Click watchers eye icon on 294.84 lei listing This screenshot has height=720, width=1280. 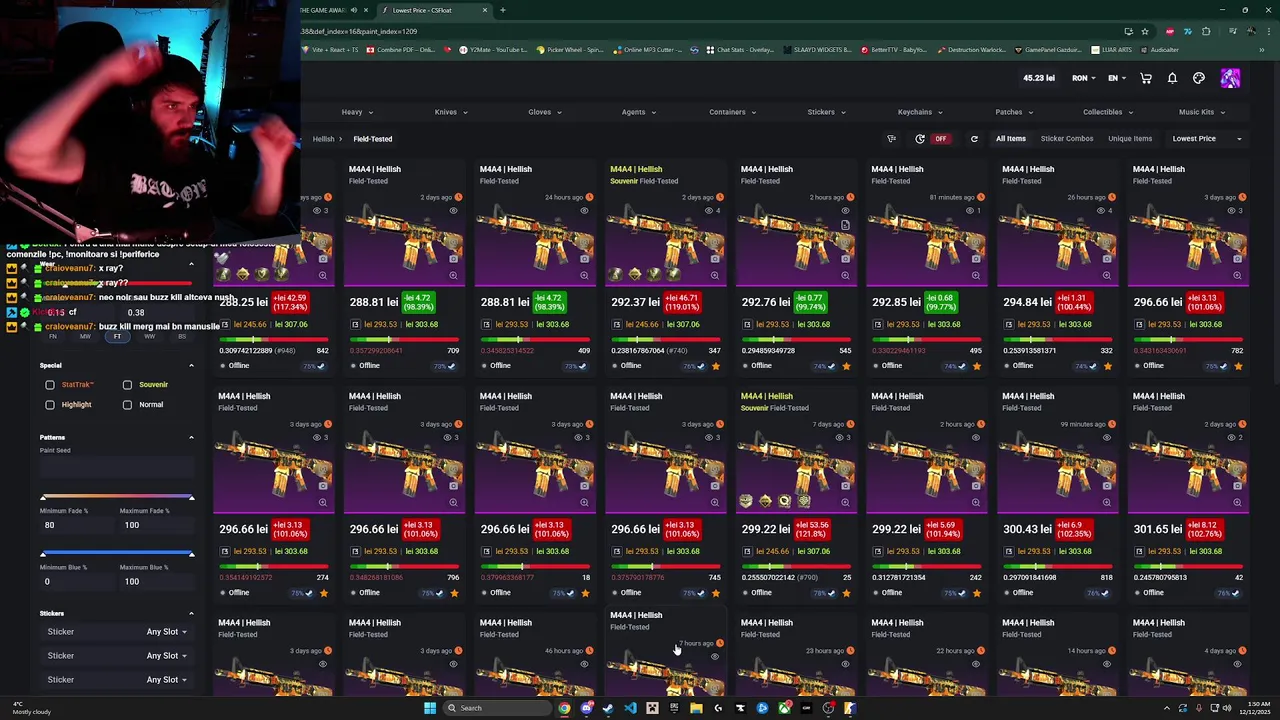tap(1101, 211)
